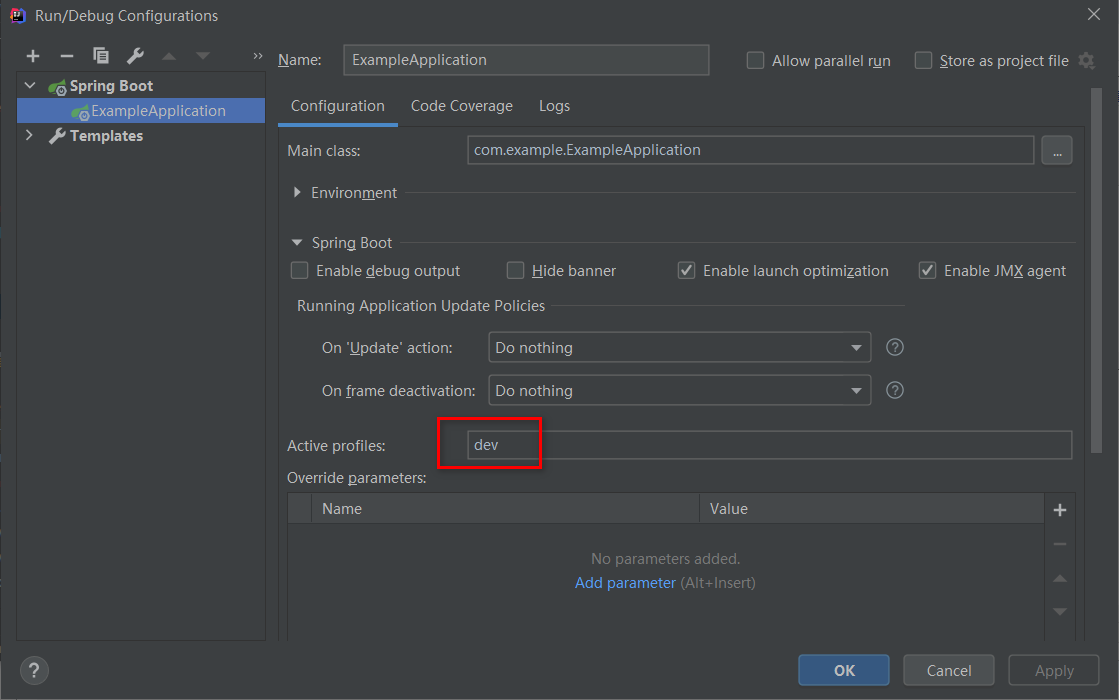Screen dimensions: 1119x700
Task: Collapse the Spring Boot tree node
Action: point(30,86)
